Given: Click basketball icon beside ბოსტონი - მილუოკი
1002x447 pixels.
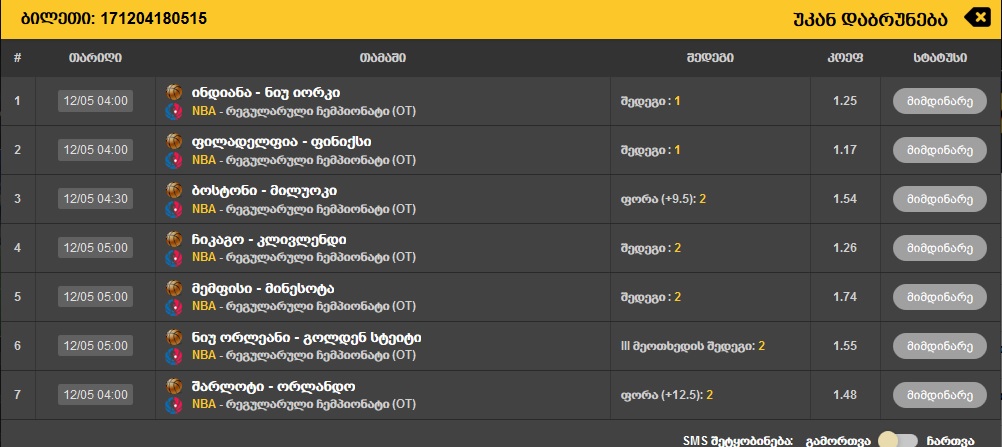Looking at the screenshot, I should pos(174,189).
